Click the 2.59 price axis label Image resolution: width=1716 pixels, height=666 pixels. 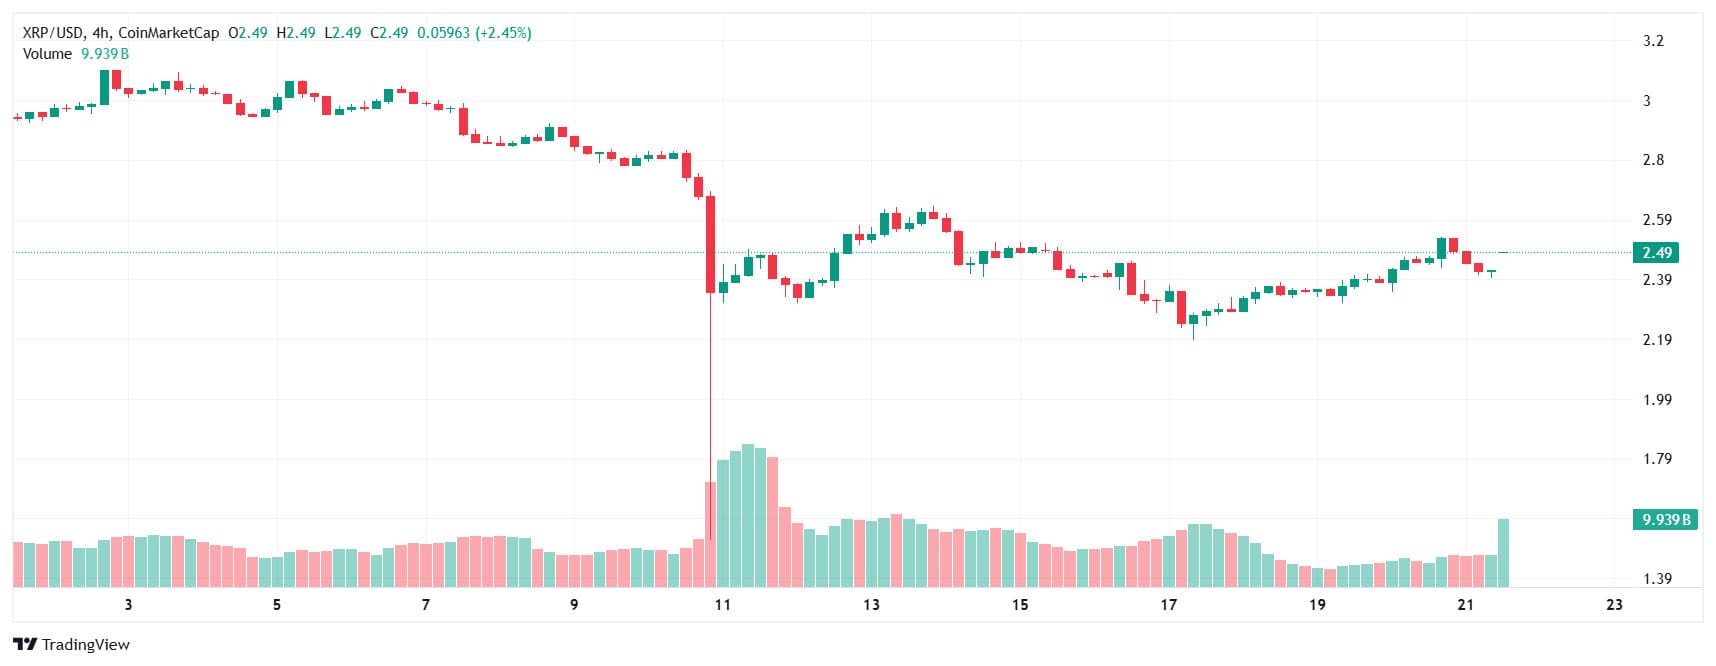pos(1656,220)
